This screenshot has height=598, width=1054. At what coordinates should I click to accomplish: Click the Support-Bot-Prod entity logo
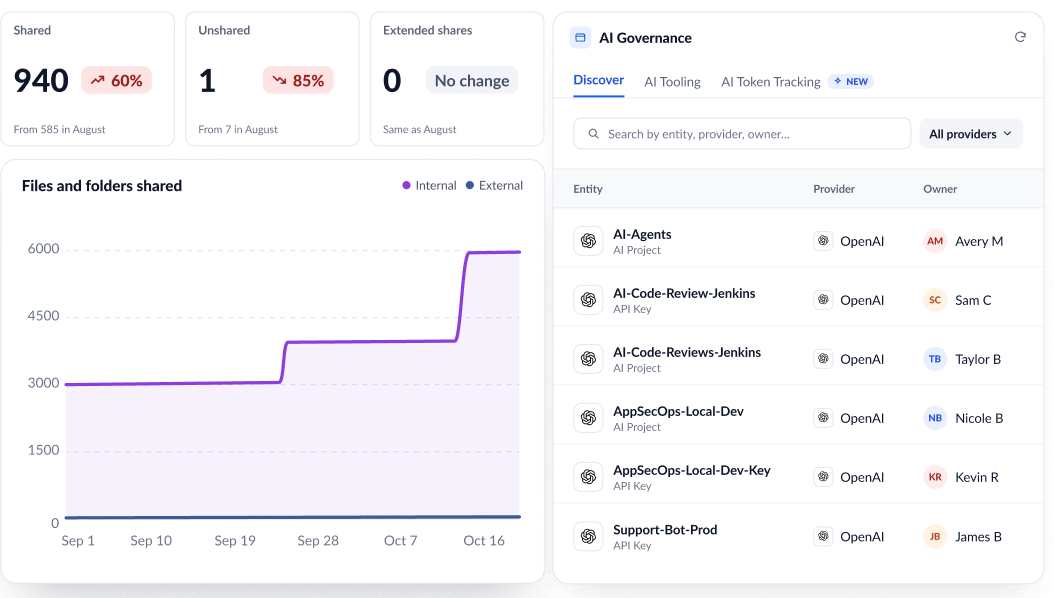588,536
